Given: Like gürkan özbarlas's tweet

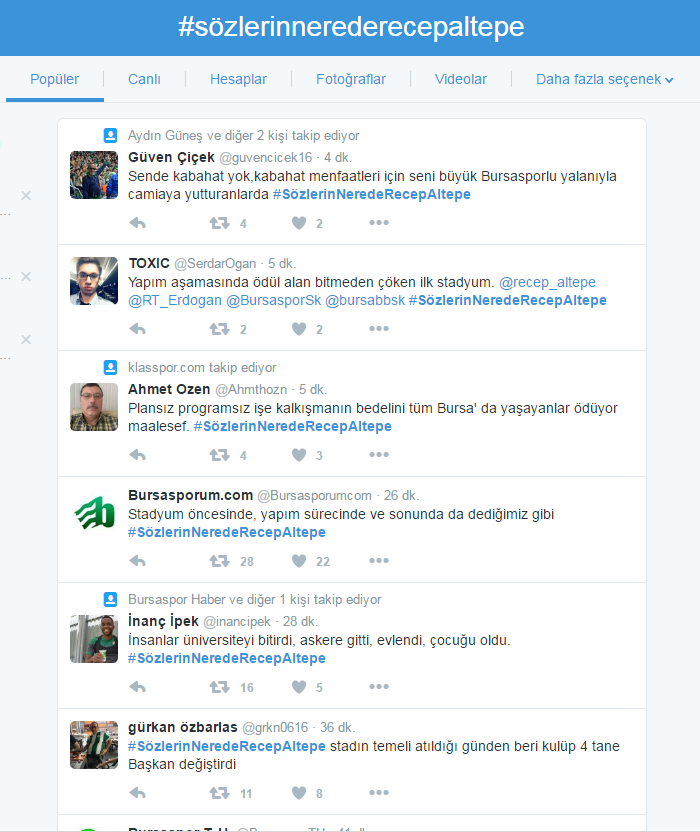Looking at the screenshot, I should point(299,793).
